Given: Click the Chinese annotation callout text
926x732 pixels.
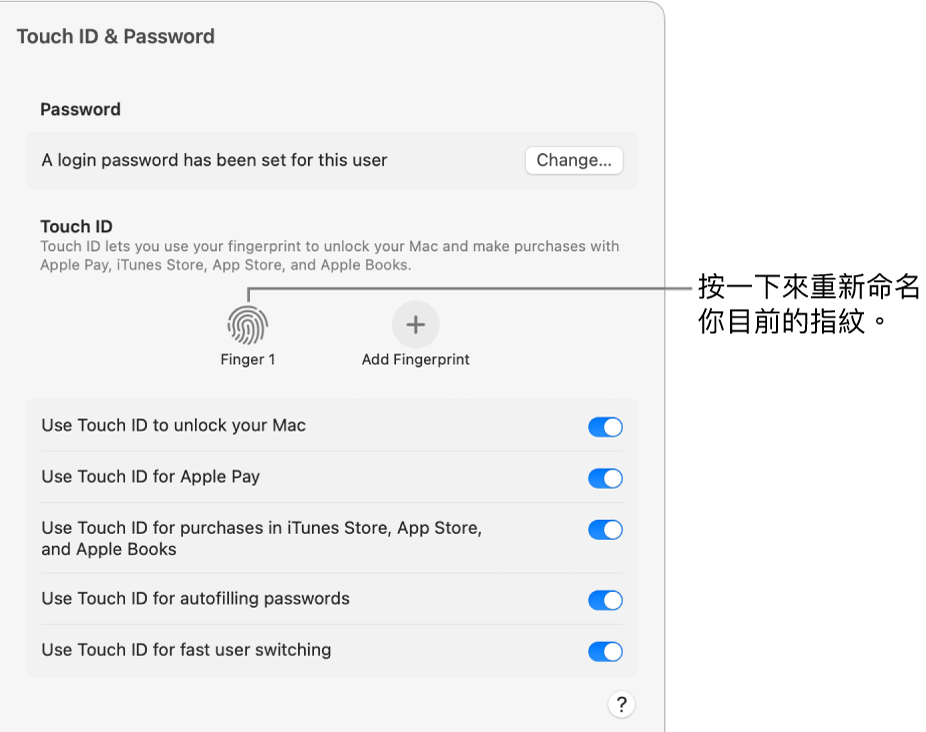Looking at the screenshot, I should (x=809, y=304).
